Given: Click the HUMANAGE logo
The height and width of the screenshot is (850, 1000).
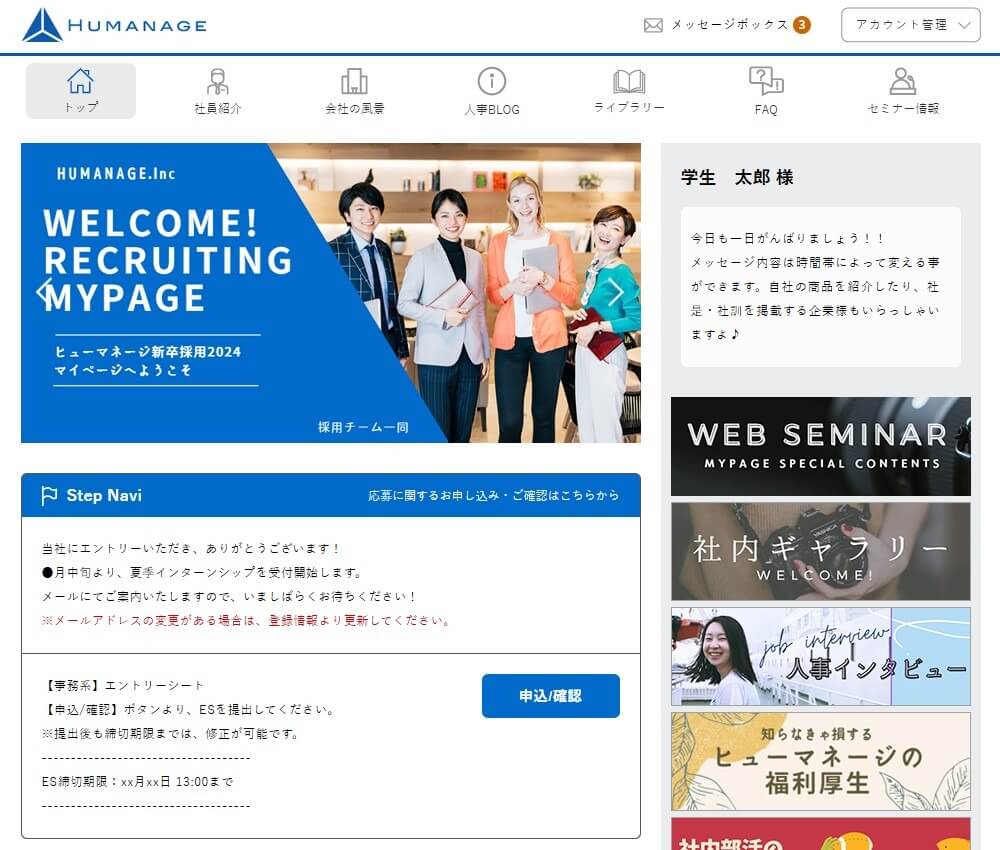Looking at the screenshot, I should [x=114, y=25].
